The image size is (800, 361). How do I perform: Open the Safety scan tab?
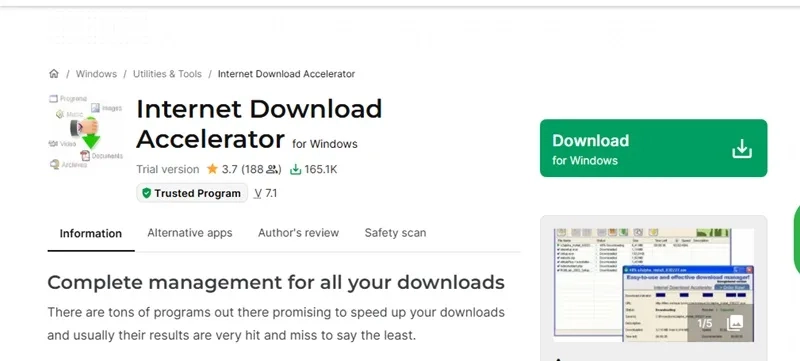pos(395,233)
